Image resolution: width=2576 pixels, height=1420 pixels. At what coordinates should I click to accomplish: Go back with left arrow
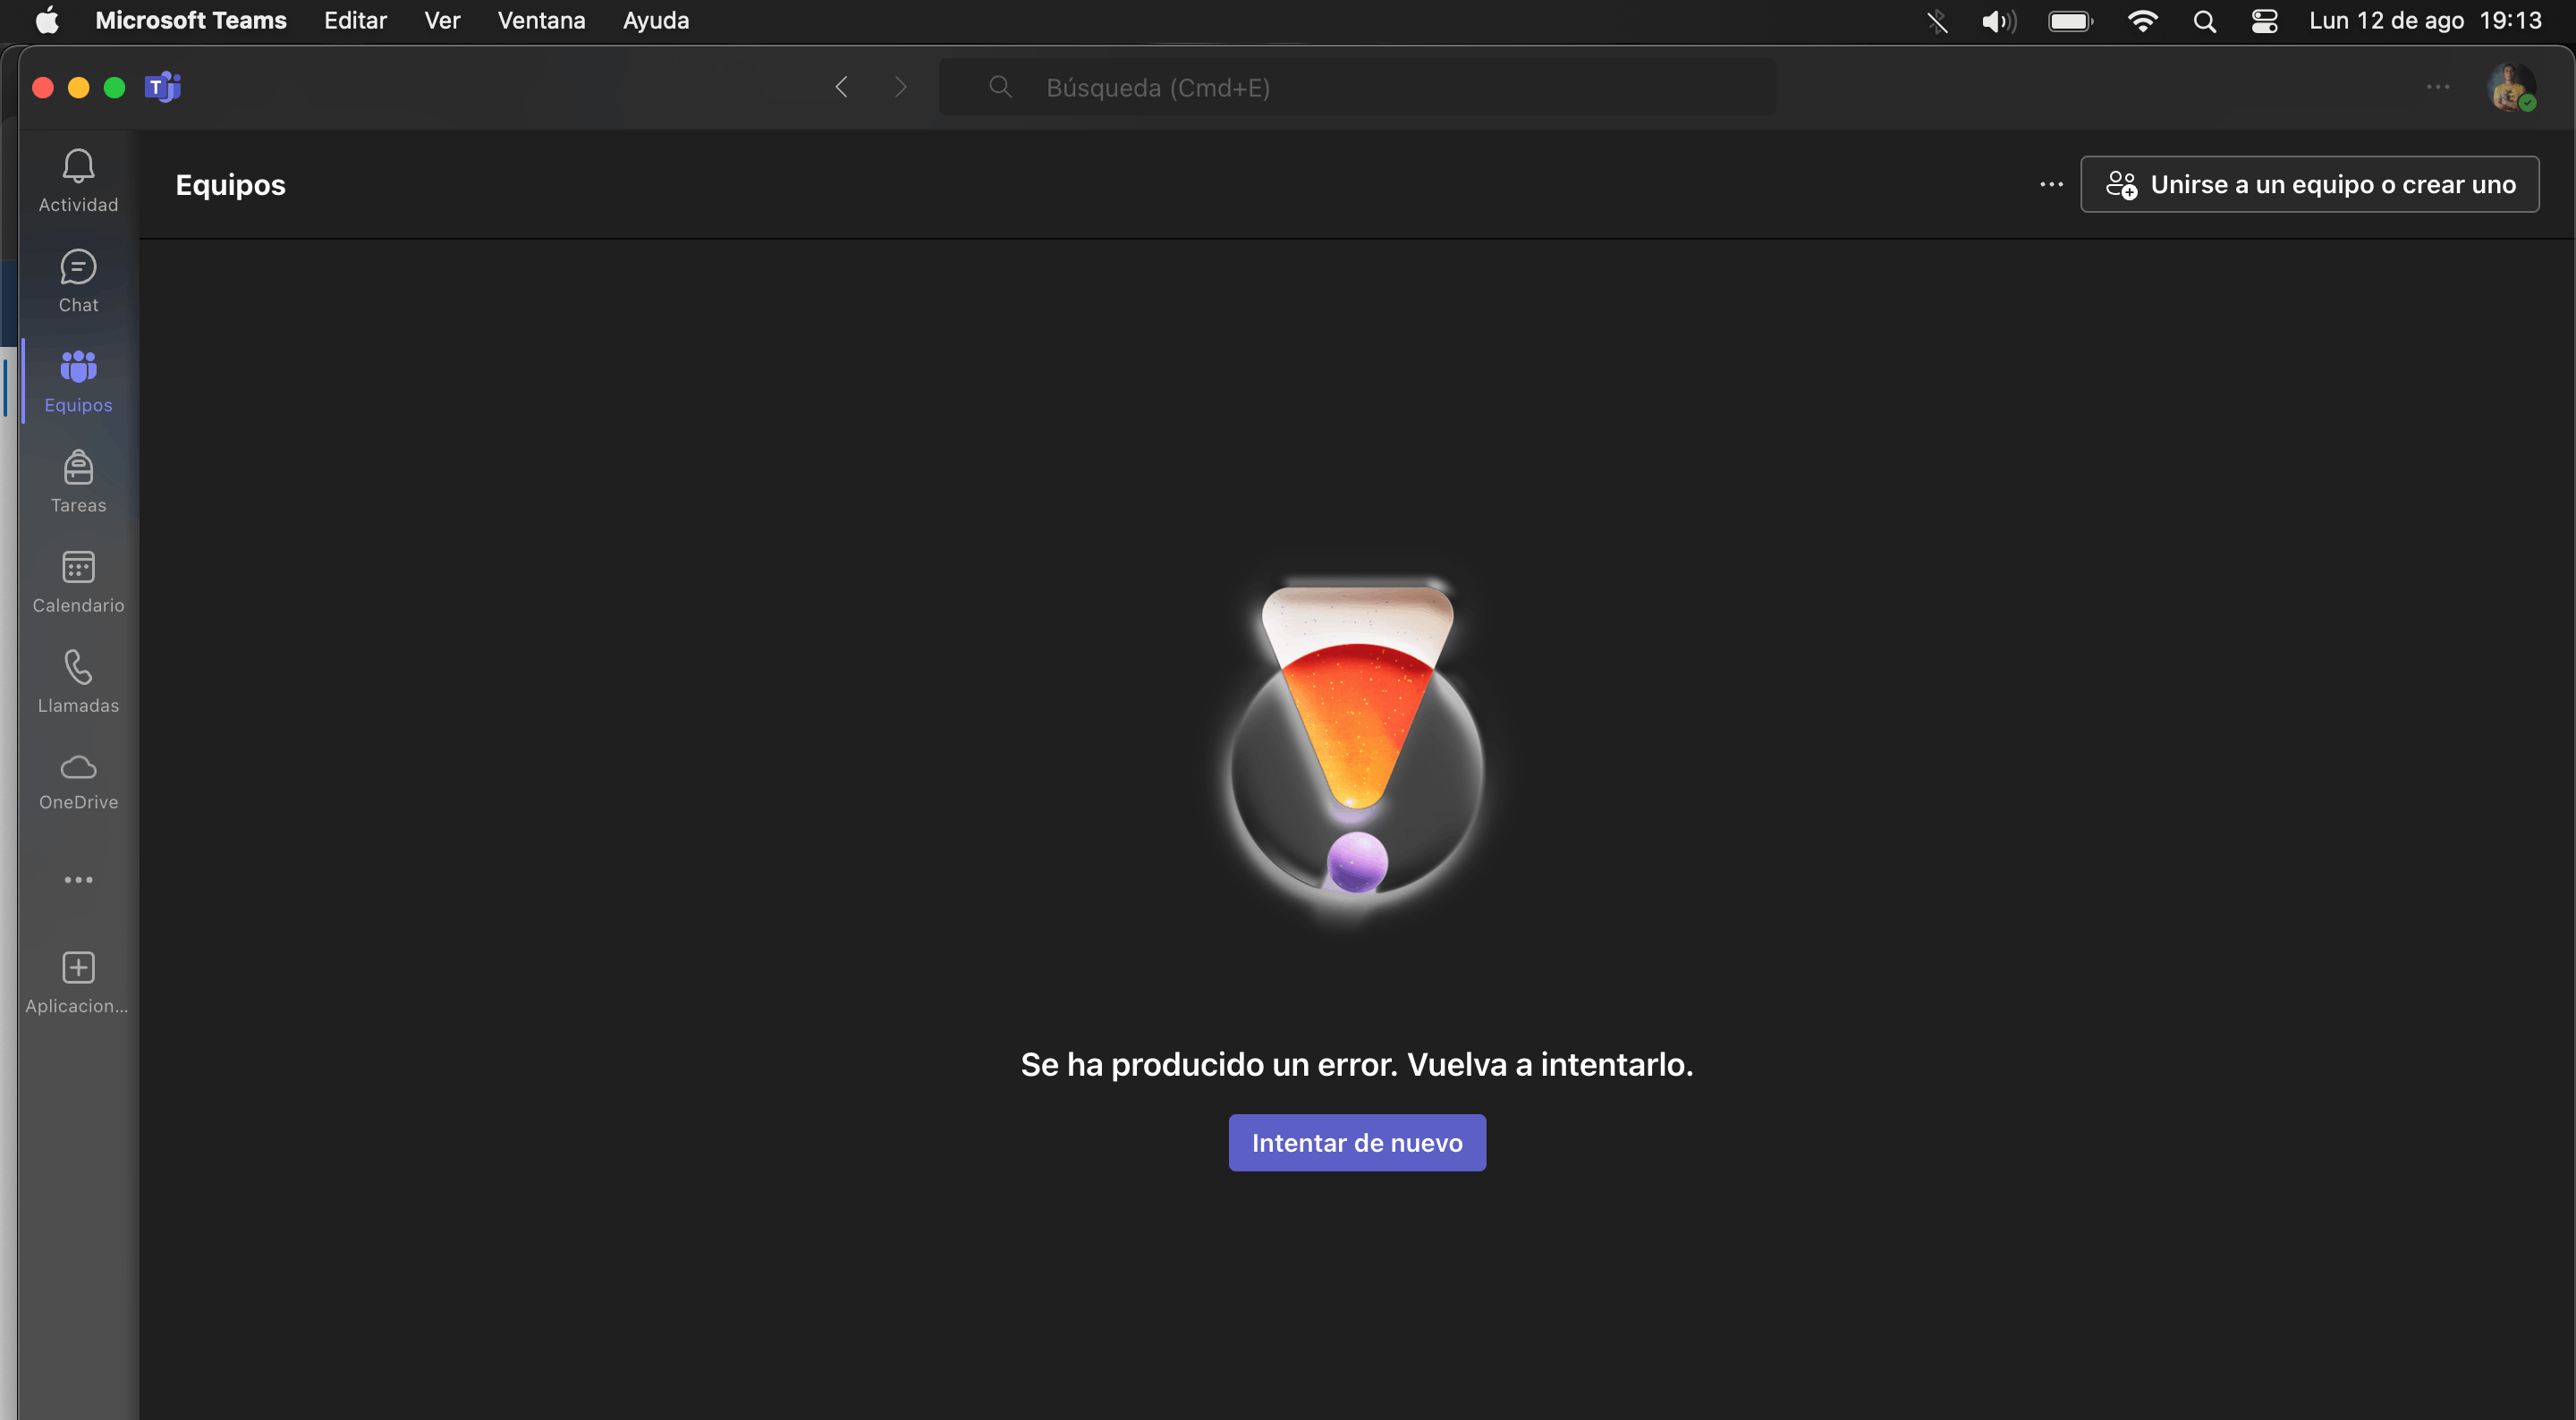pos(841,87)
